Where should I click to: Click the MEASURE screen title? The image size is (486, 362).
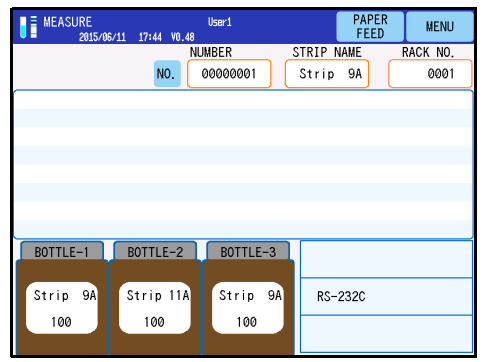68,22
